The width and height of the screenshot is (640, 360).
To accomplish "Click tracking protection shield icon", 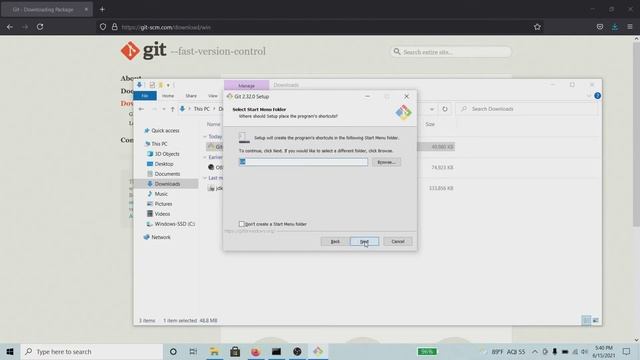I will (x=103, y=27).
